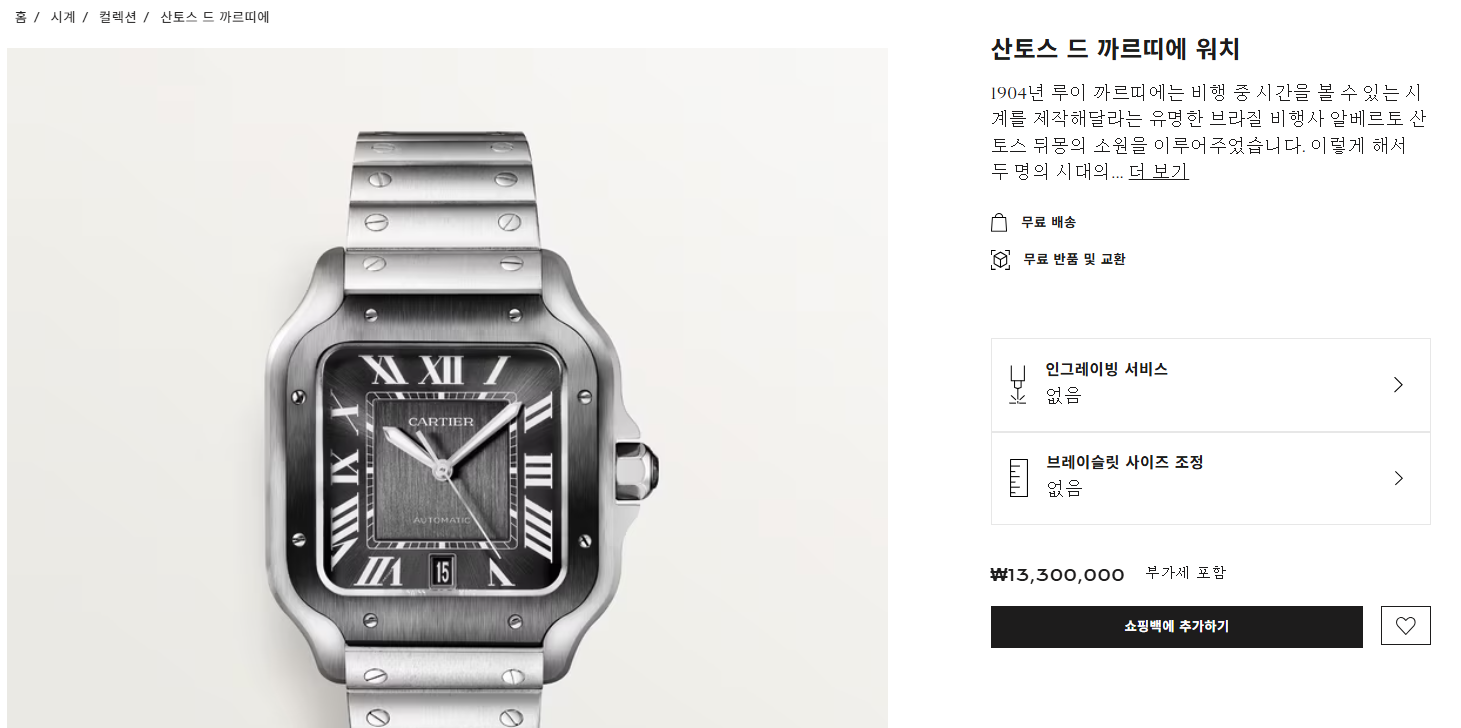Click the bracelet size ruler icon
The width and height of the screenshot is (1461, 728).
1018,478
